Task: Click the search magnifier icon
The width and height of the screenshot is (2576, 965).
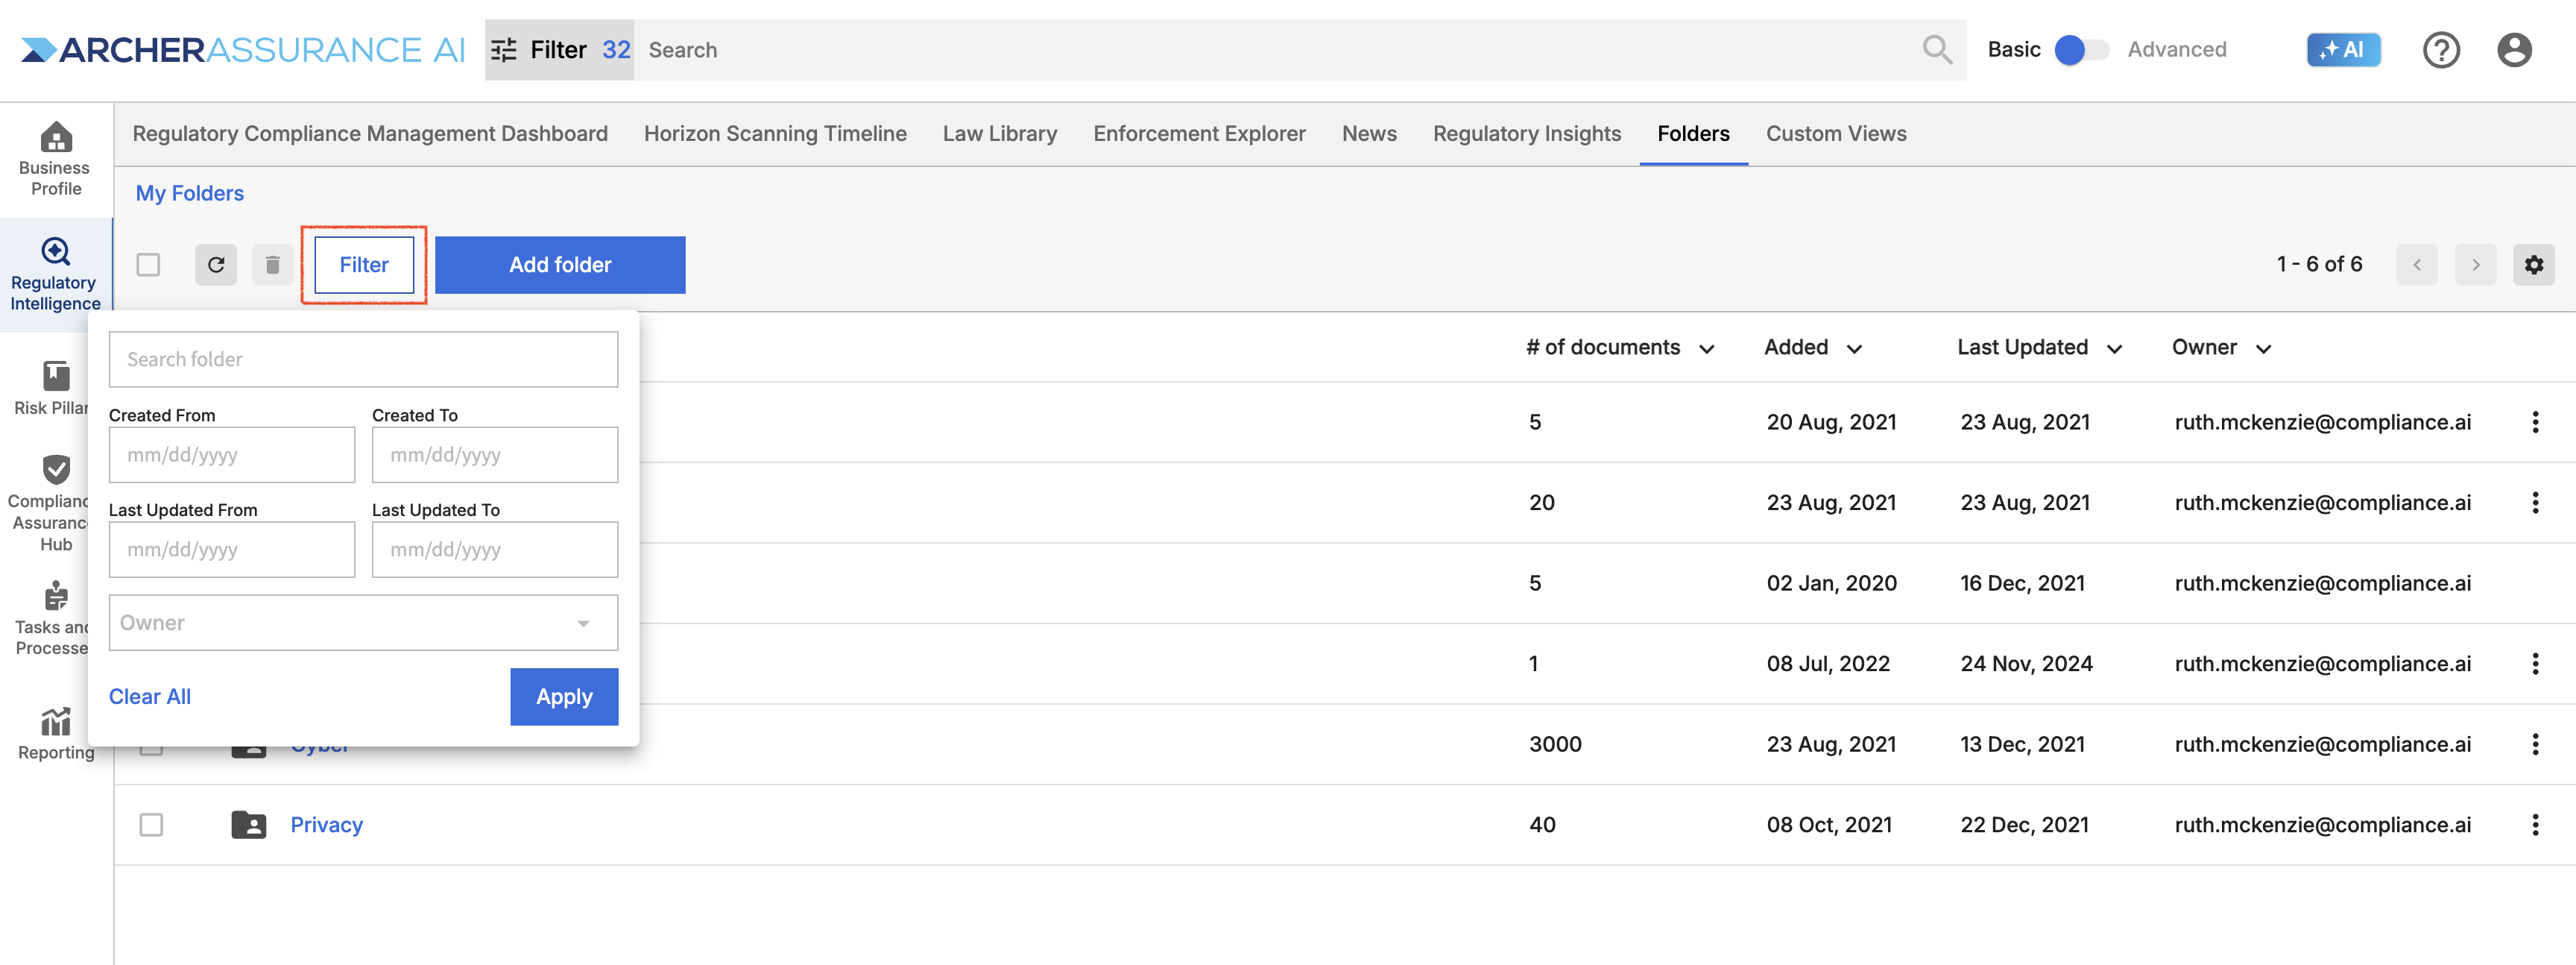Action: (x=1936, y=50)
